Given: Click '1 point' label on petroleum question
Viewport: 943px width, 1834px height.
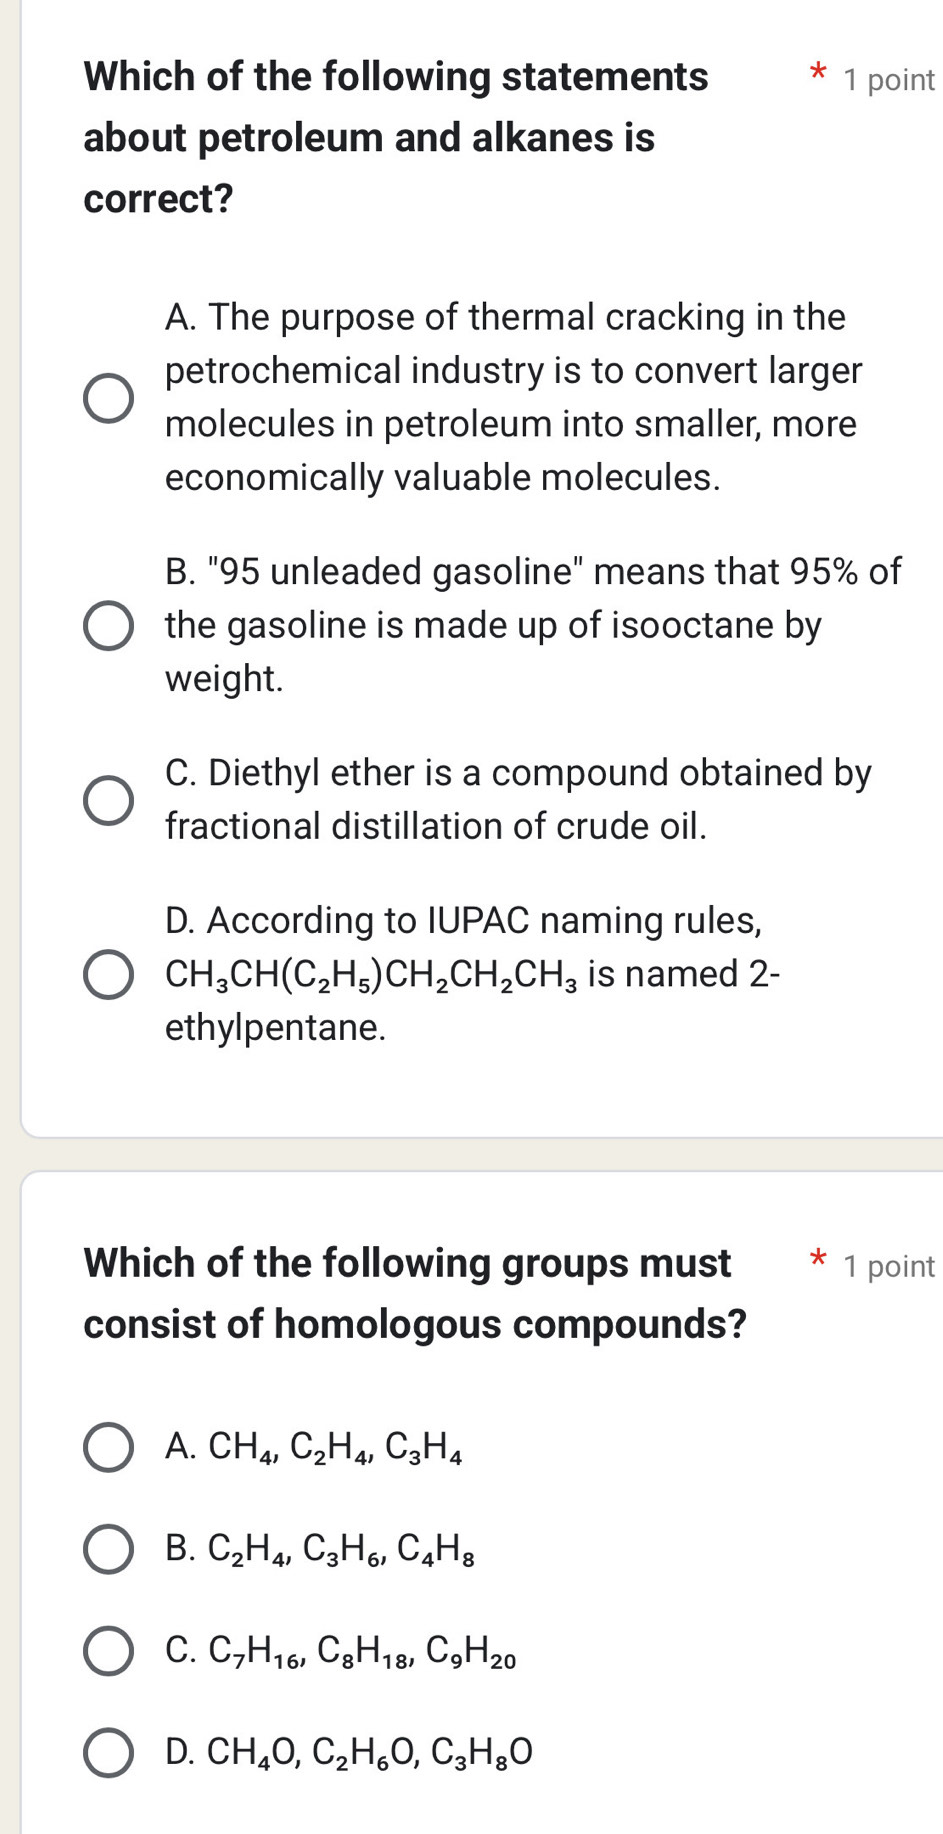Looking at the screenshot, I should tap(888, 80).
